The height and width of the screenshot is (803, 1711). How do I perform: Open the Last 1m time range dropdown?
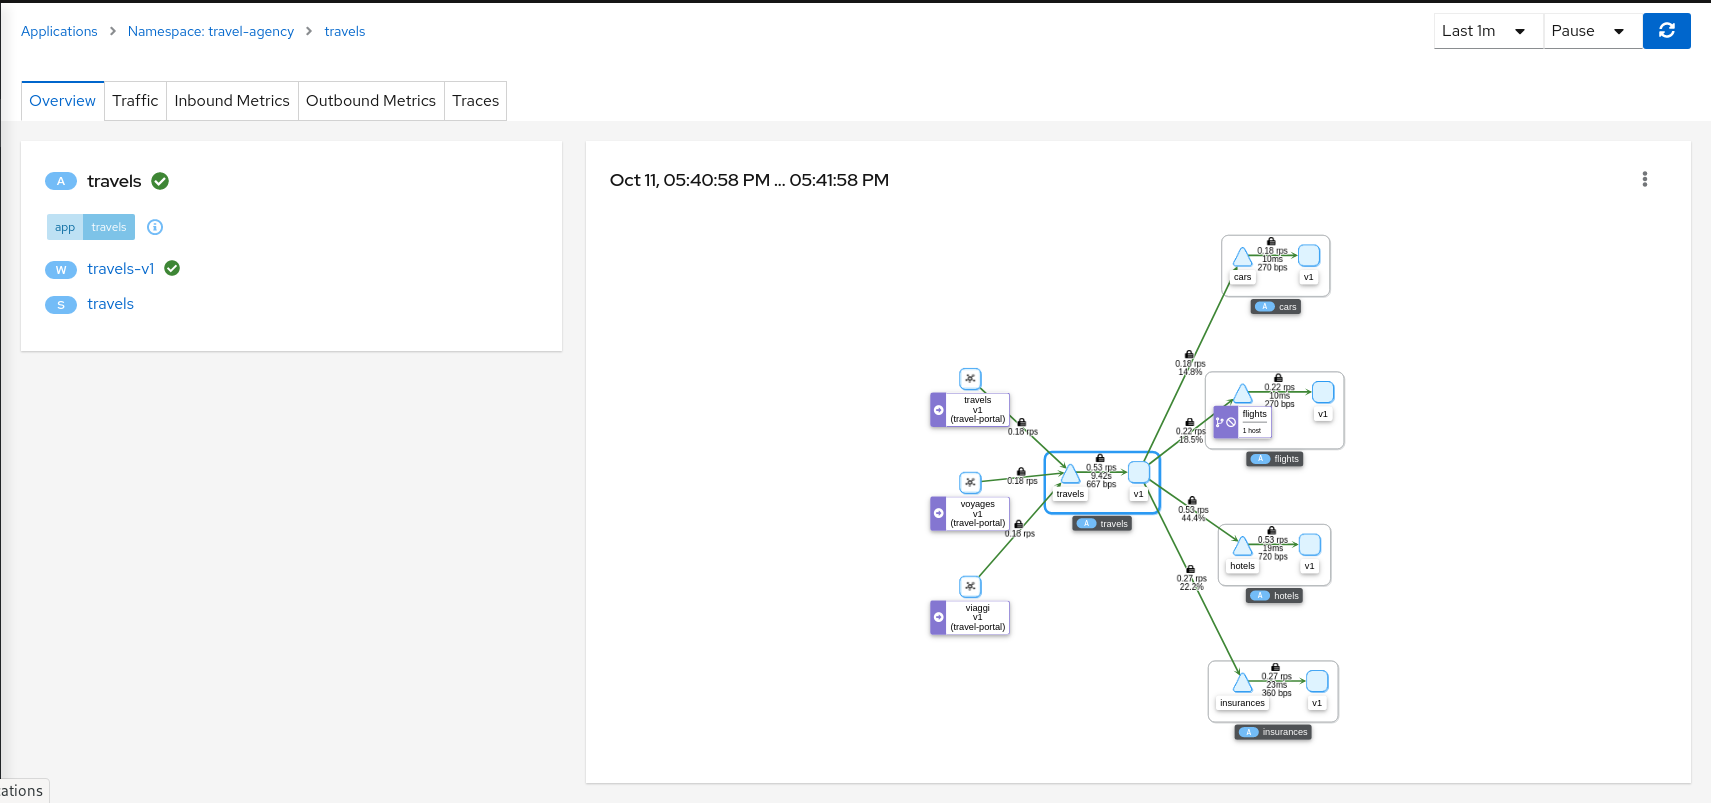click(1488, 31)
